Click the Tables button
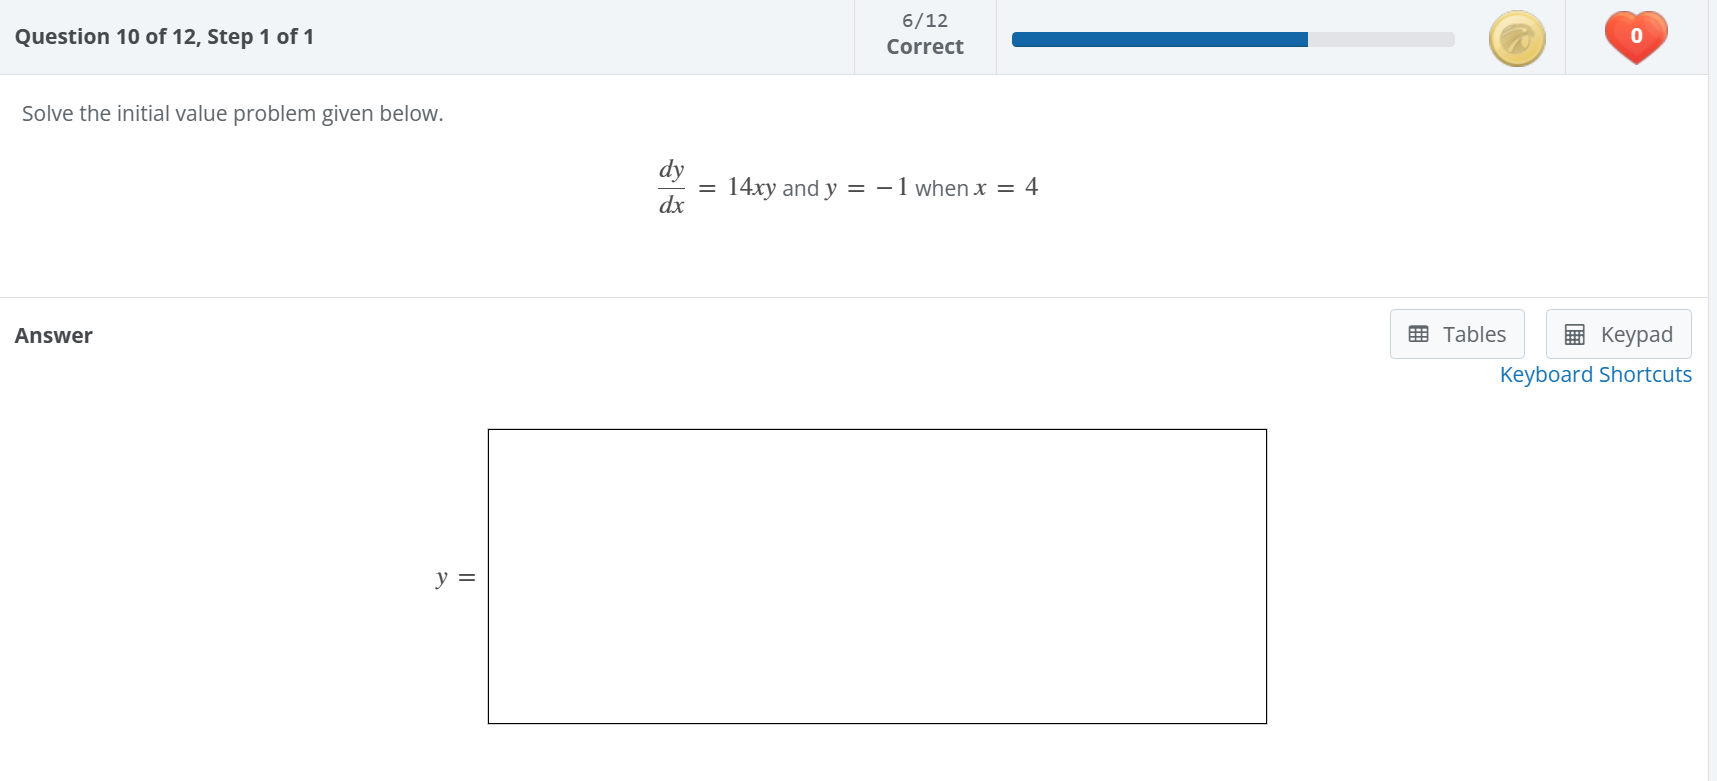 (1457, 334)
